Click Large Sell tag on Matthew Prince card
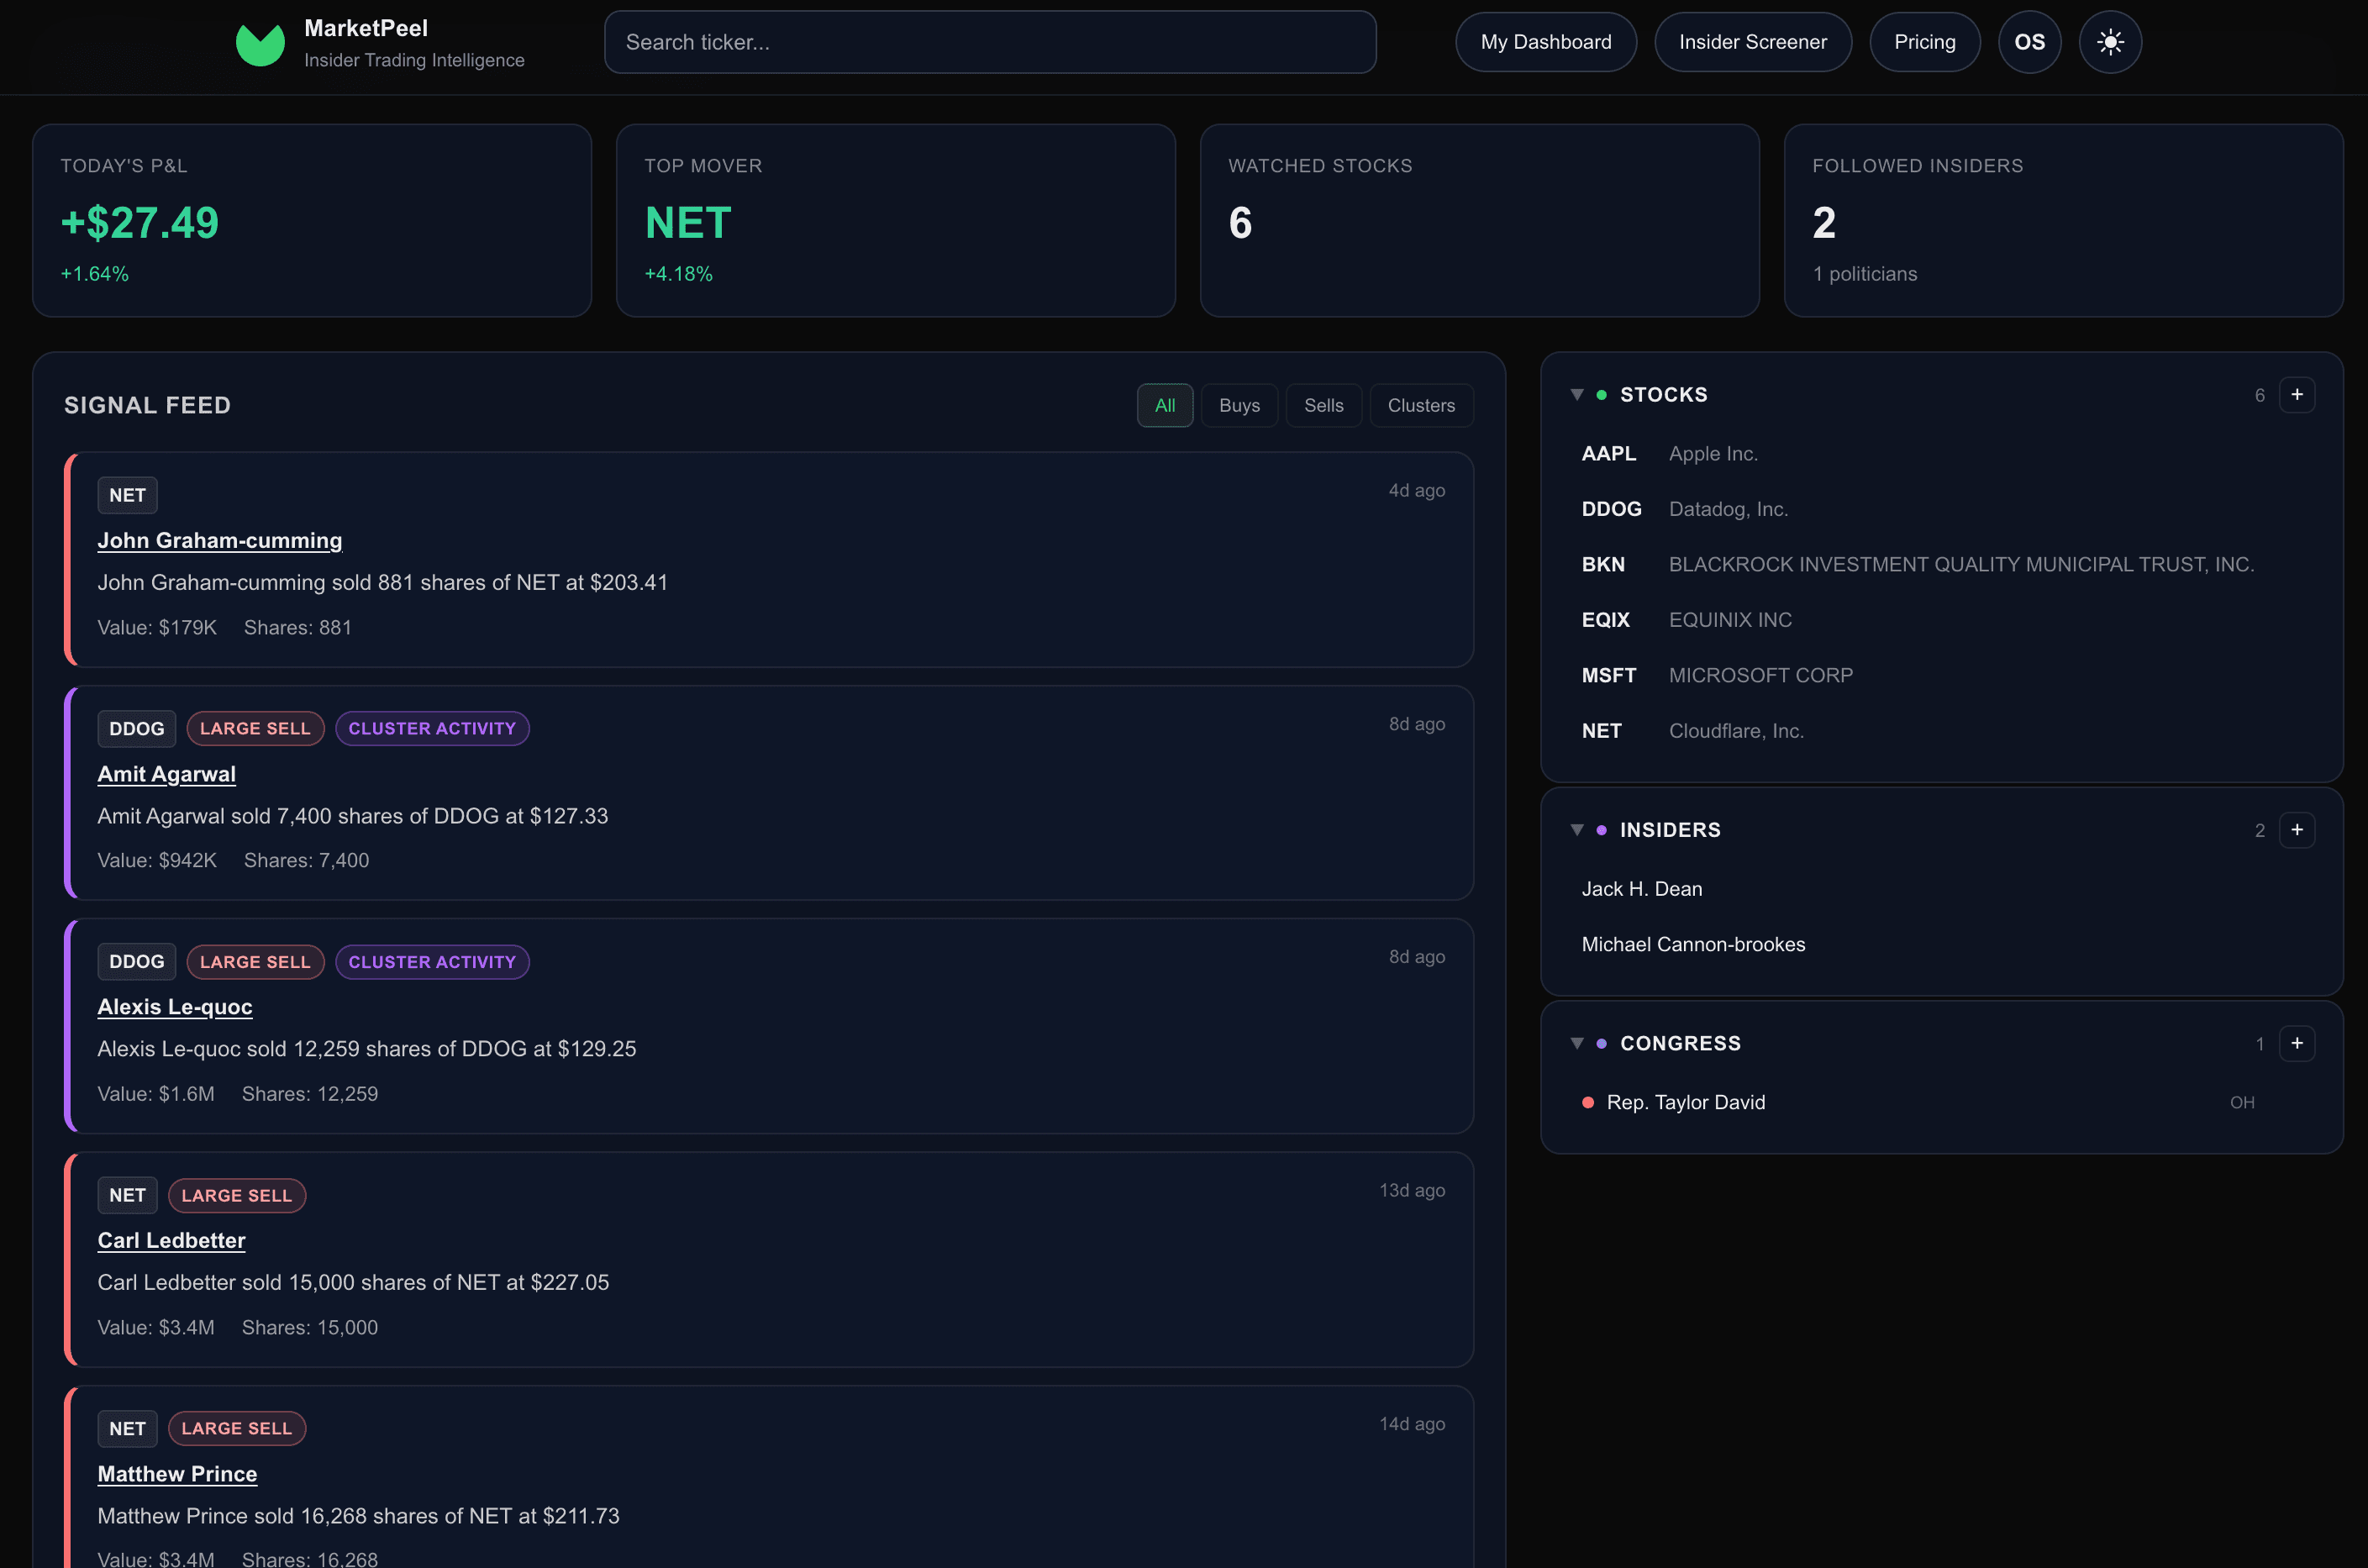2368x1568 pixels. pyautogui.click(x=237, y=1429)
